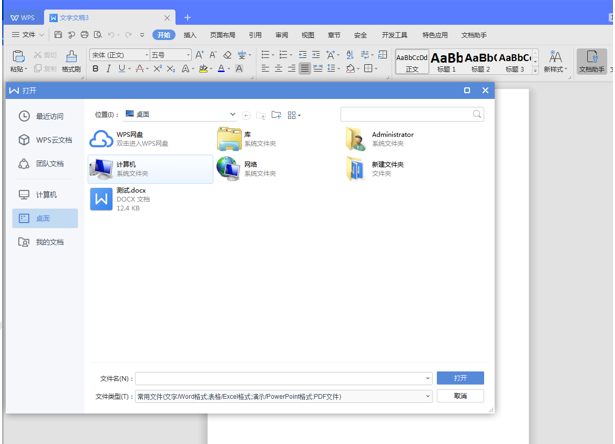Click the borders icon in ribbon

[x=368, y=69]
